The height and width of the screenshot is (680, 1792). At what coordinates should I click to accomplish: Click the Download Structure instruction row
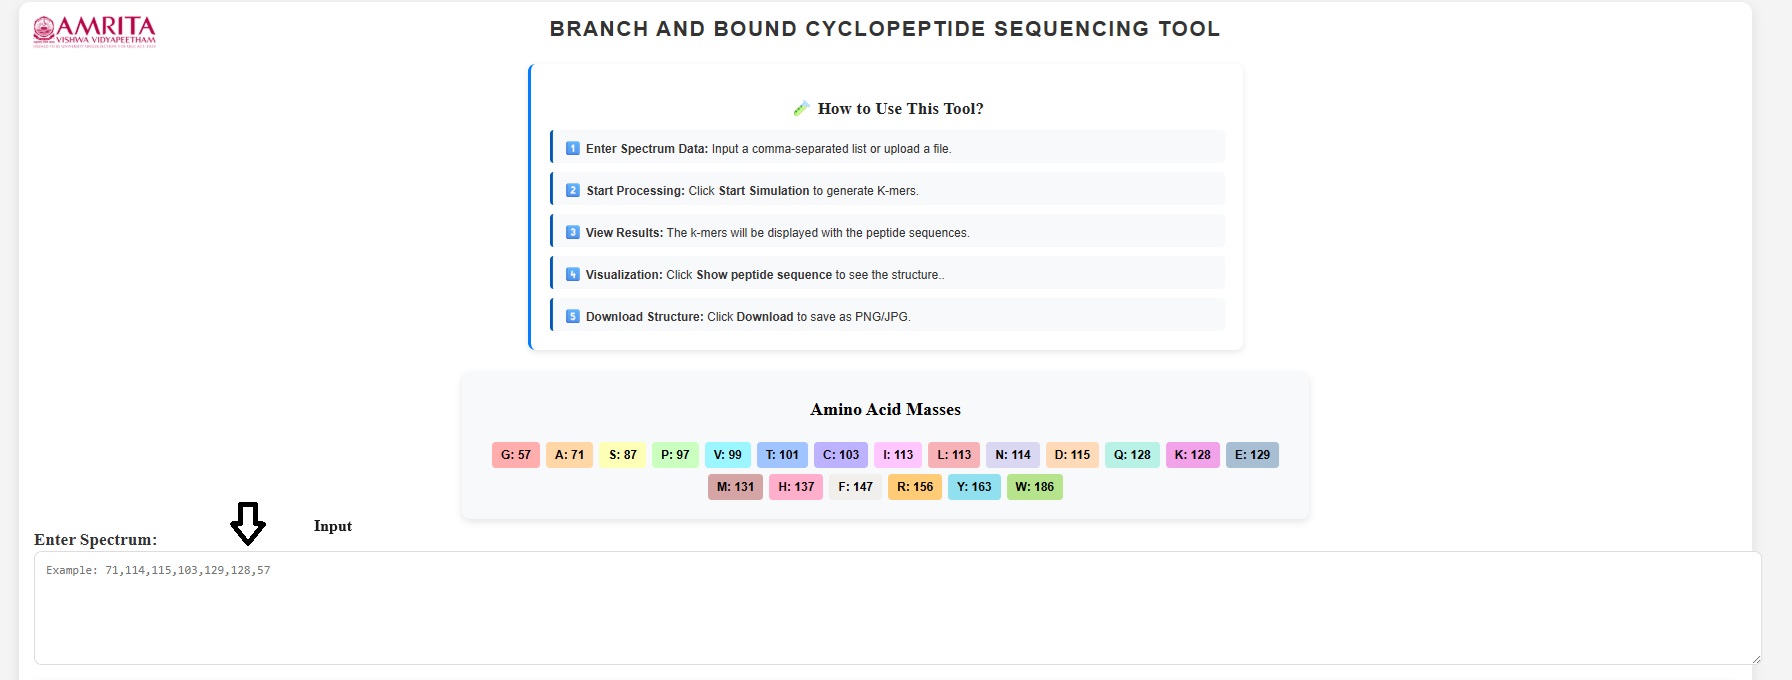[x=887, y=317]
